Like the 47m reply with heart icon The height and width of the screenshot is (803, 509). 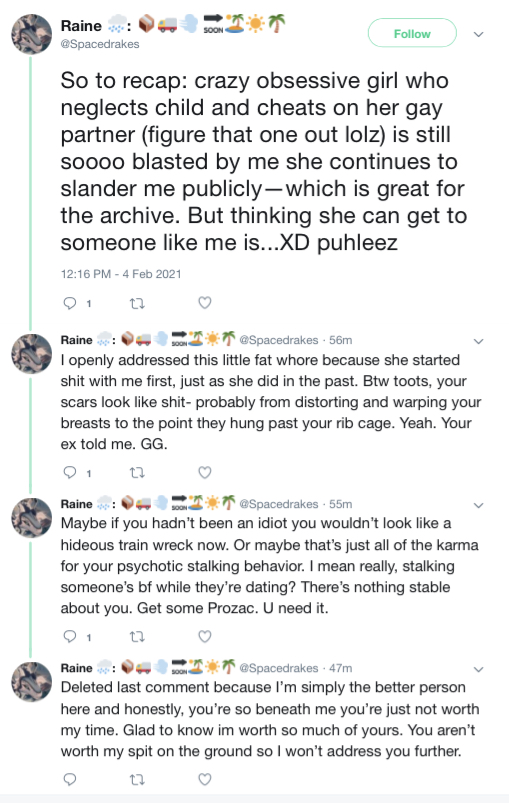(205, 779)
